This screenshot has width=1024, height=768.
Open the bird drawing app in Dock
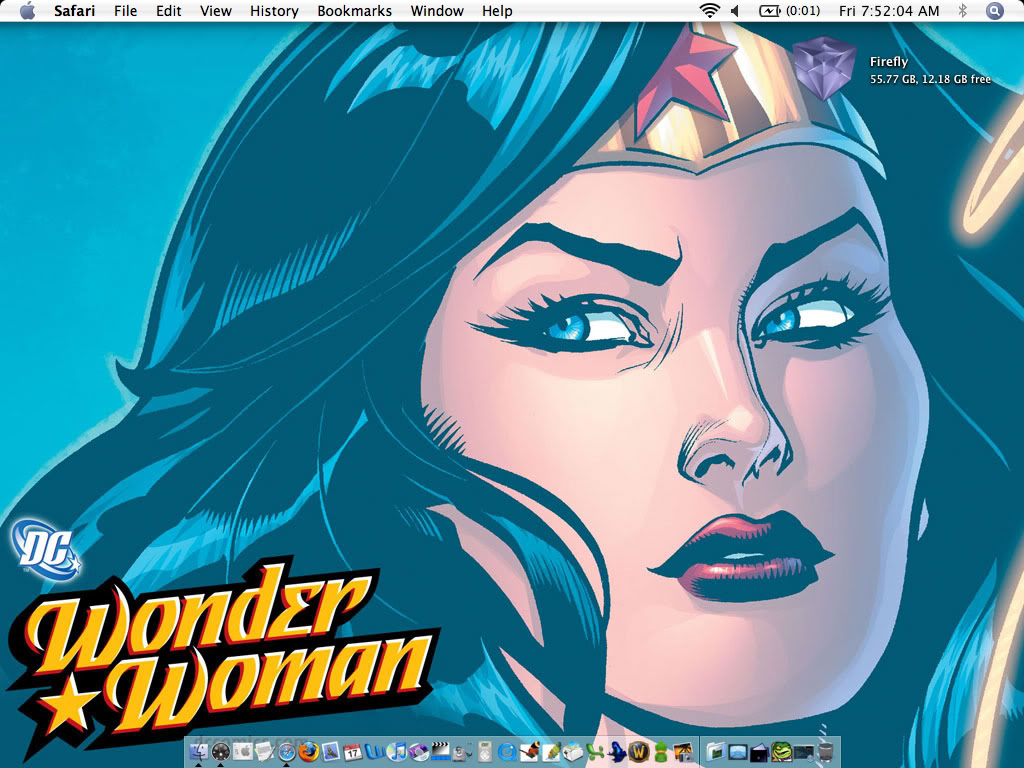click(x=530, y=752)
